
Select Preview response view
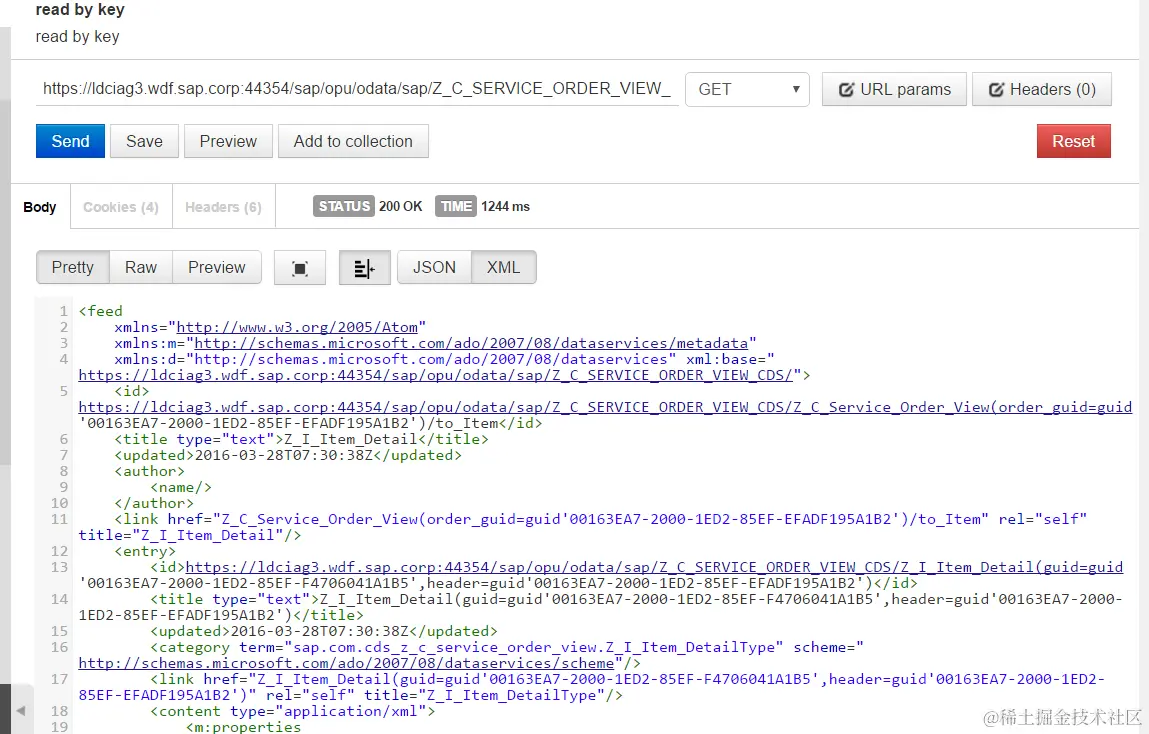tap(217, 267)
